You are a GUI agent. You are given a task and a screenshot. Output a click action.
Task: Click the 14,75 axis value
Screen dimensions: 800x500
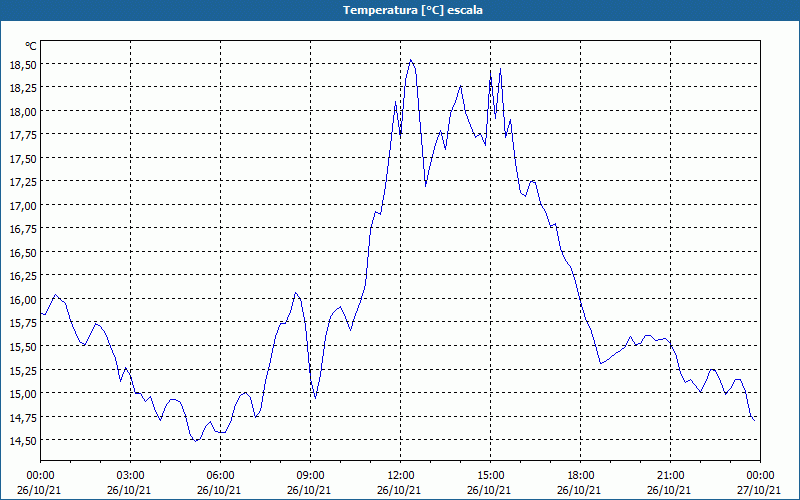click(23, 417)
